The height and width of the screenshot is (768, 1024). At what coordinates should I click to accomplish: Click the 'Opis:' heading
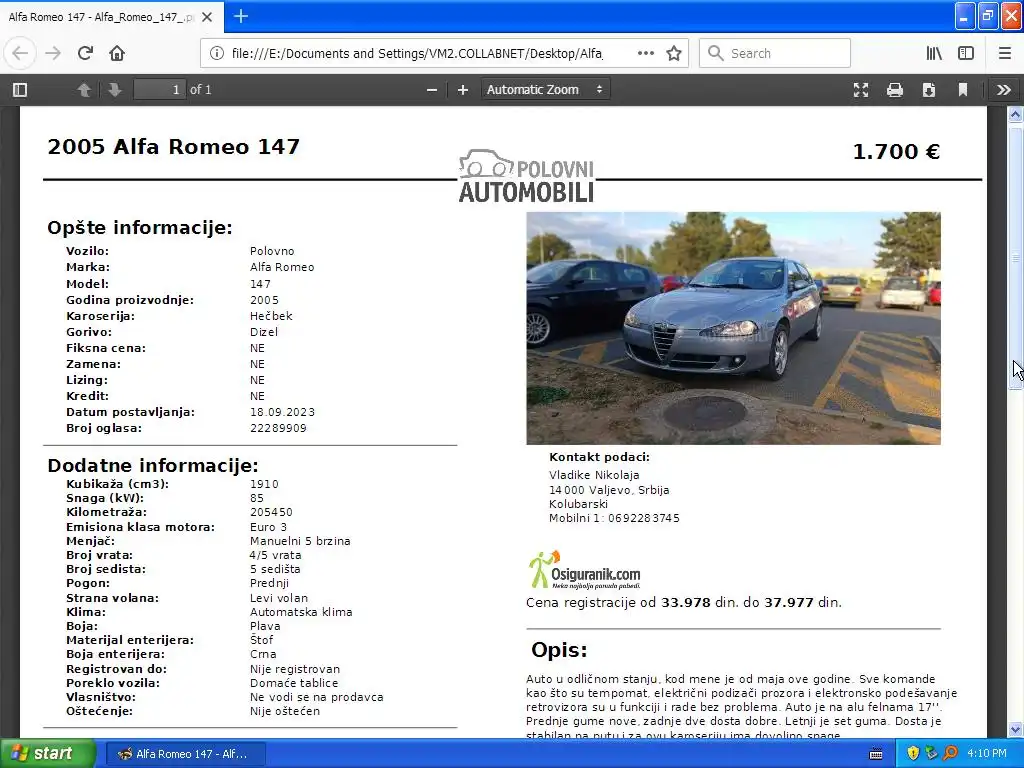tap(559, 650)
